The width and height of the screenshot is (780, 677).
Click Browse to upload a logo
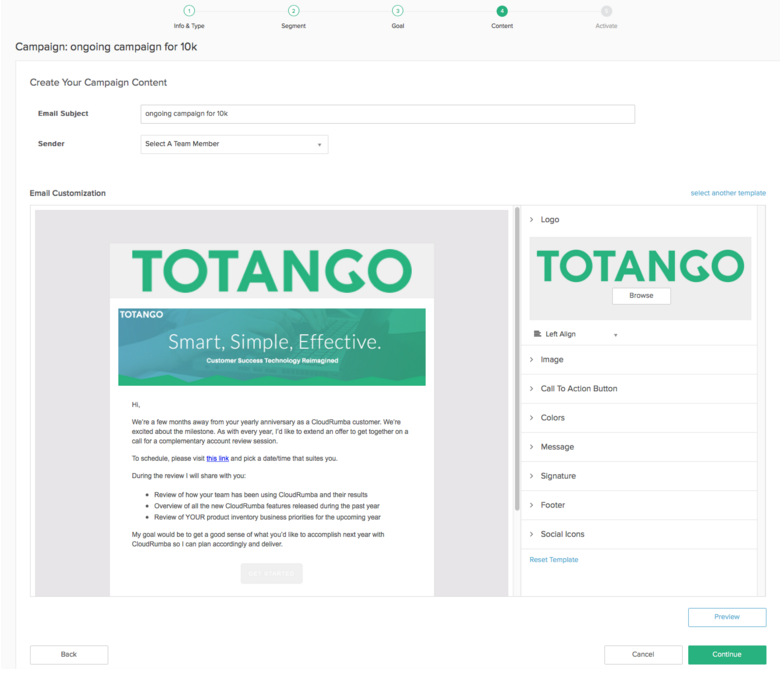tap(641, 295)
